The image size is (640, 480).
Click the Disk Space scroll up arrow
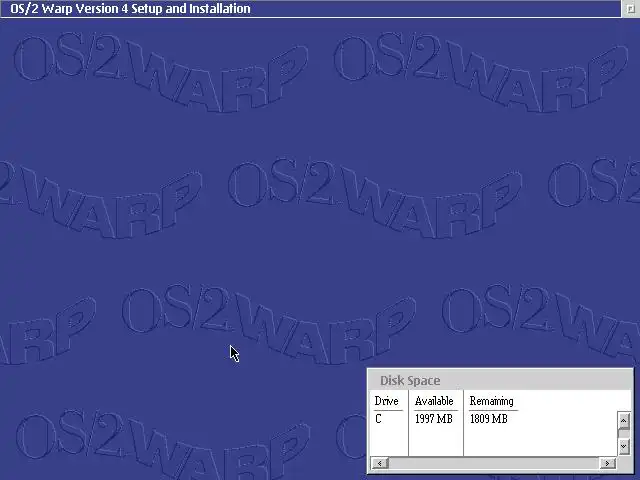click(623, 420)
